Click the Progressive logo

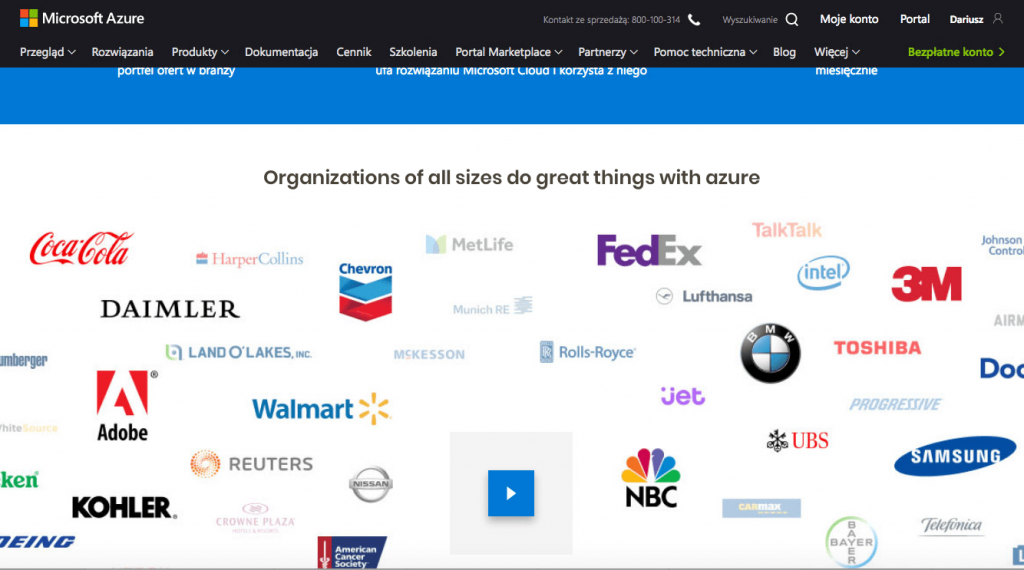[x=895, y=404]
